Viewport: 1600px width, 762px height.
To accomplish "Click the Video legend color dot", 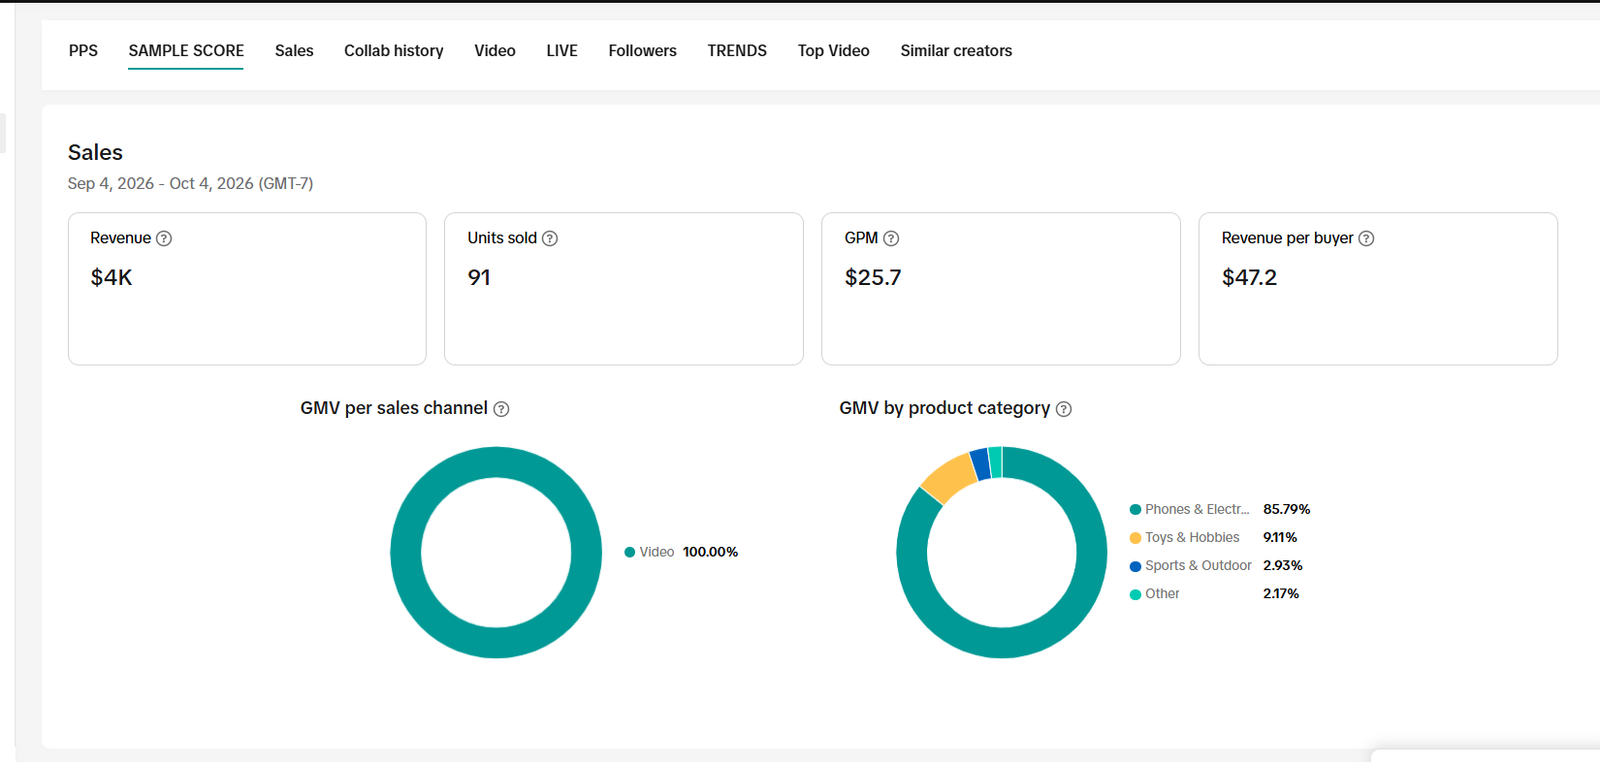I will (630, 552).
